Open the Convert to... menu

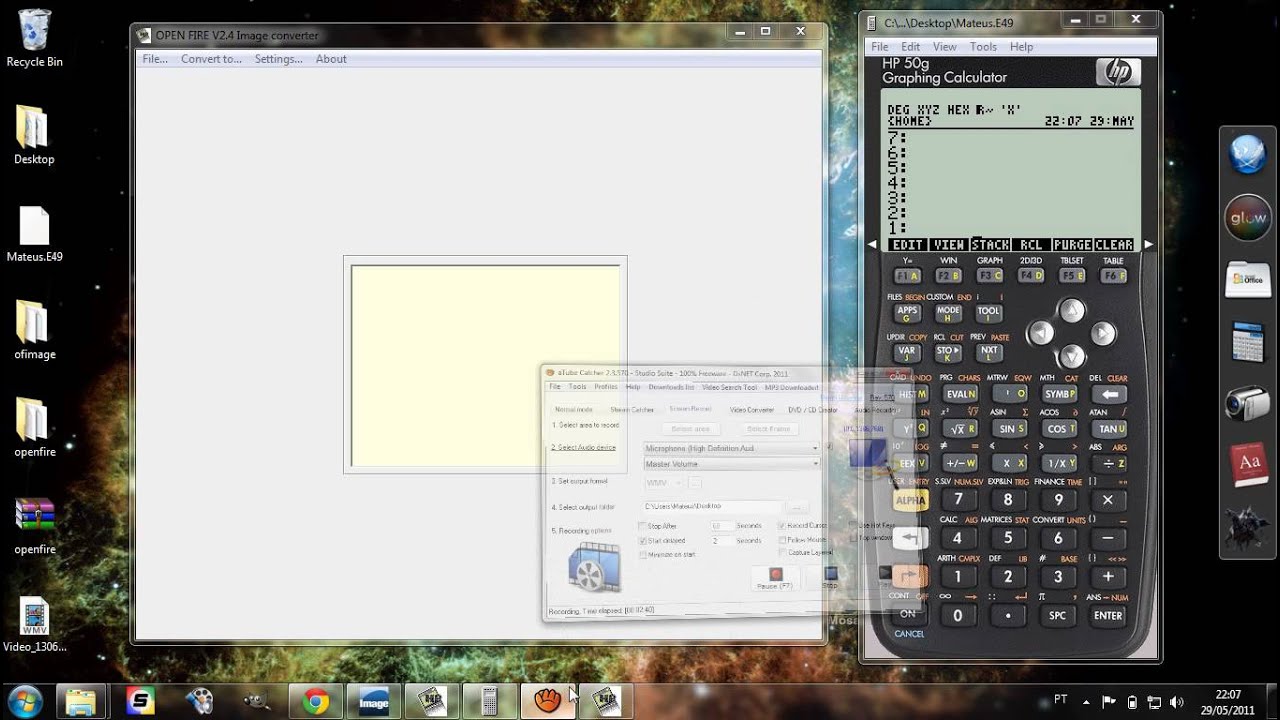click(211, 59)
